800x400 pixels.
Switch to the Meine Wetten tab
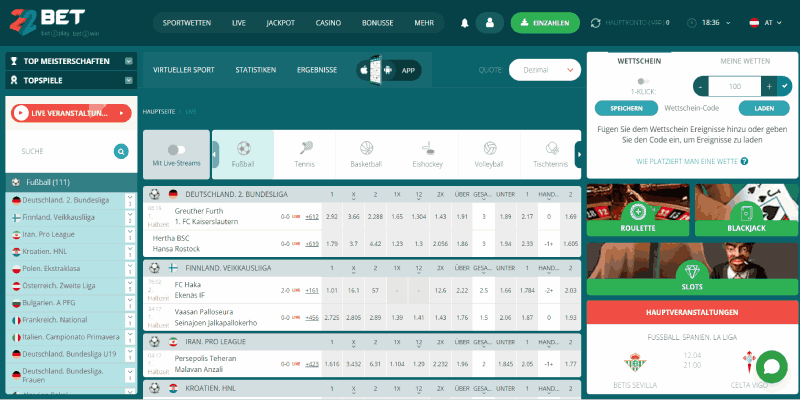tap(745, 61)
